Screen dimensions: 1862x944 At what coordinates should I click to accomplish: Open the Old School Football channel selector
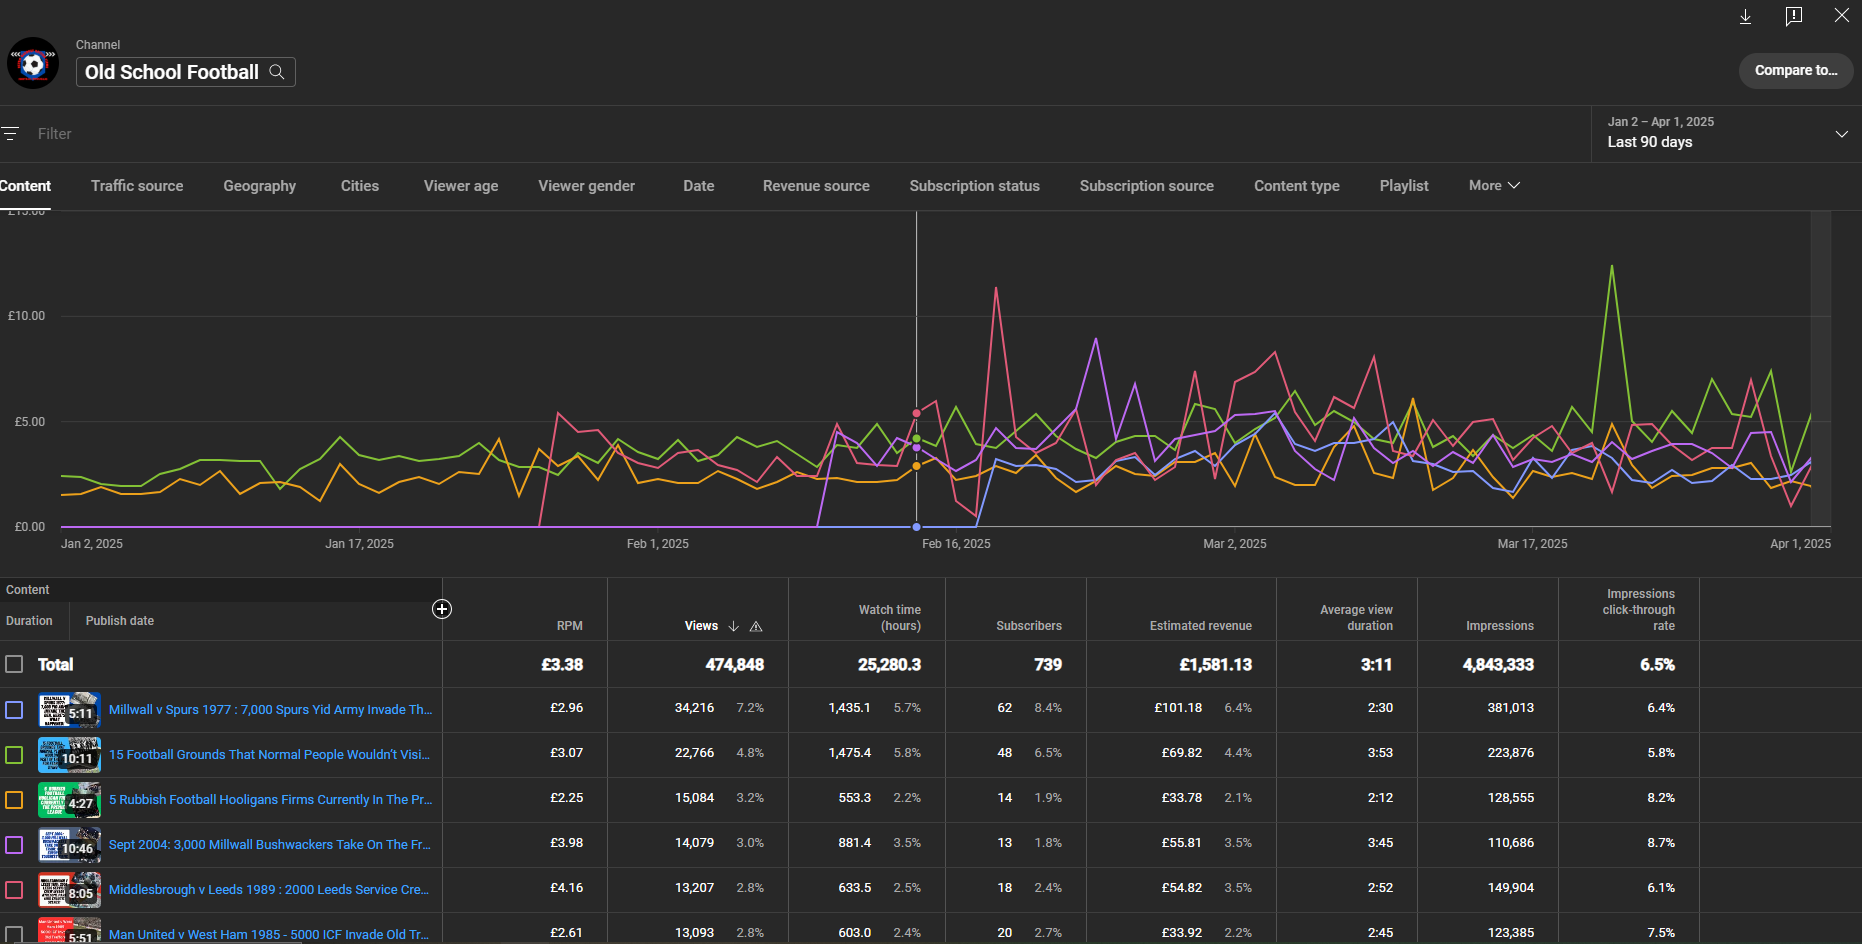click(x=186, y=72)
